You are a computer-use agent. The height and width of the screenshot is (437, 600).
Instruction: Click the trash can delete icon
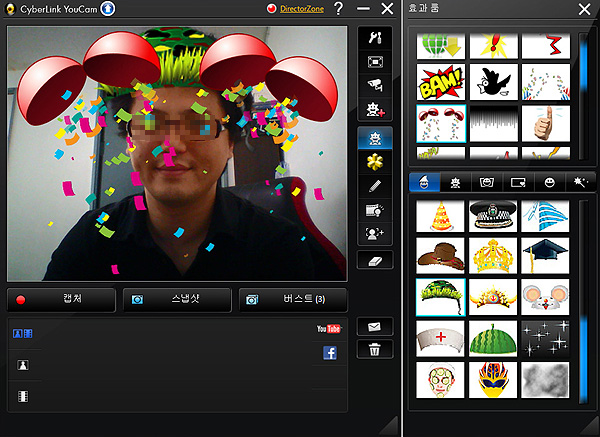(x=374, y=349)
